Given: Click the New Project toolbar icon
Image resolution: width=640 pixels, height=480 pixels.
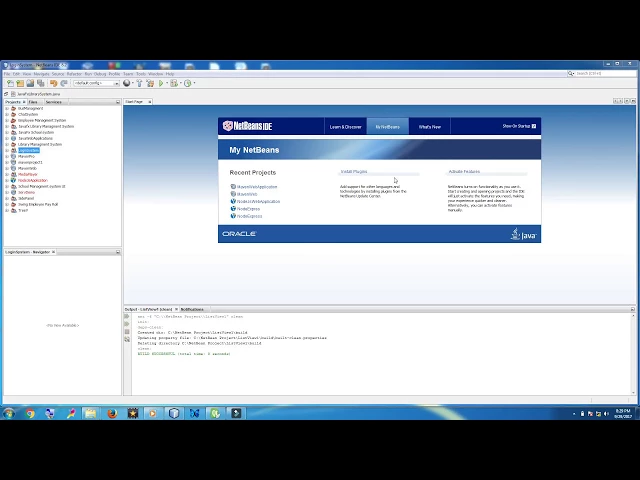Looking at the screenshot, I should coord(20,83).
